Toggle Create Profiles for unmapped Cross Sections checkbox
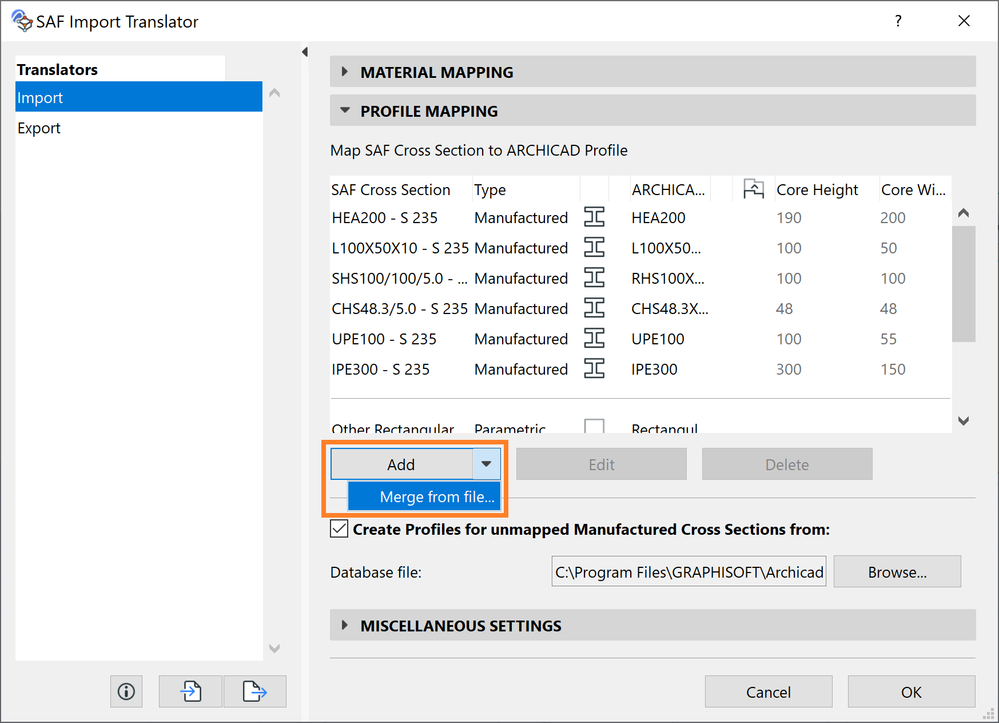999x723 pixels. [x=339, y=529]
